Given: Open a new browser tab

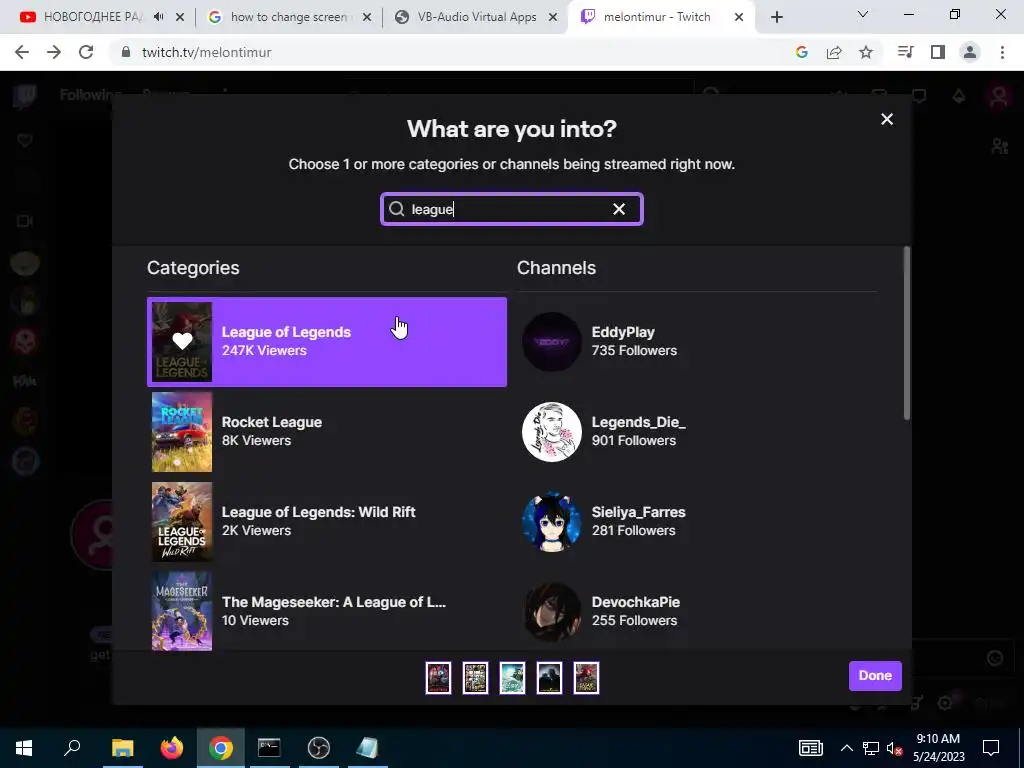Looking at the screenshot, I should coord(776,17).
